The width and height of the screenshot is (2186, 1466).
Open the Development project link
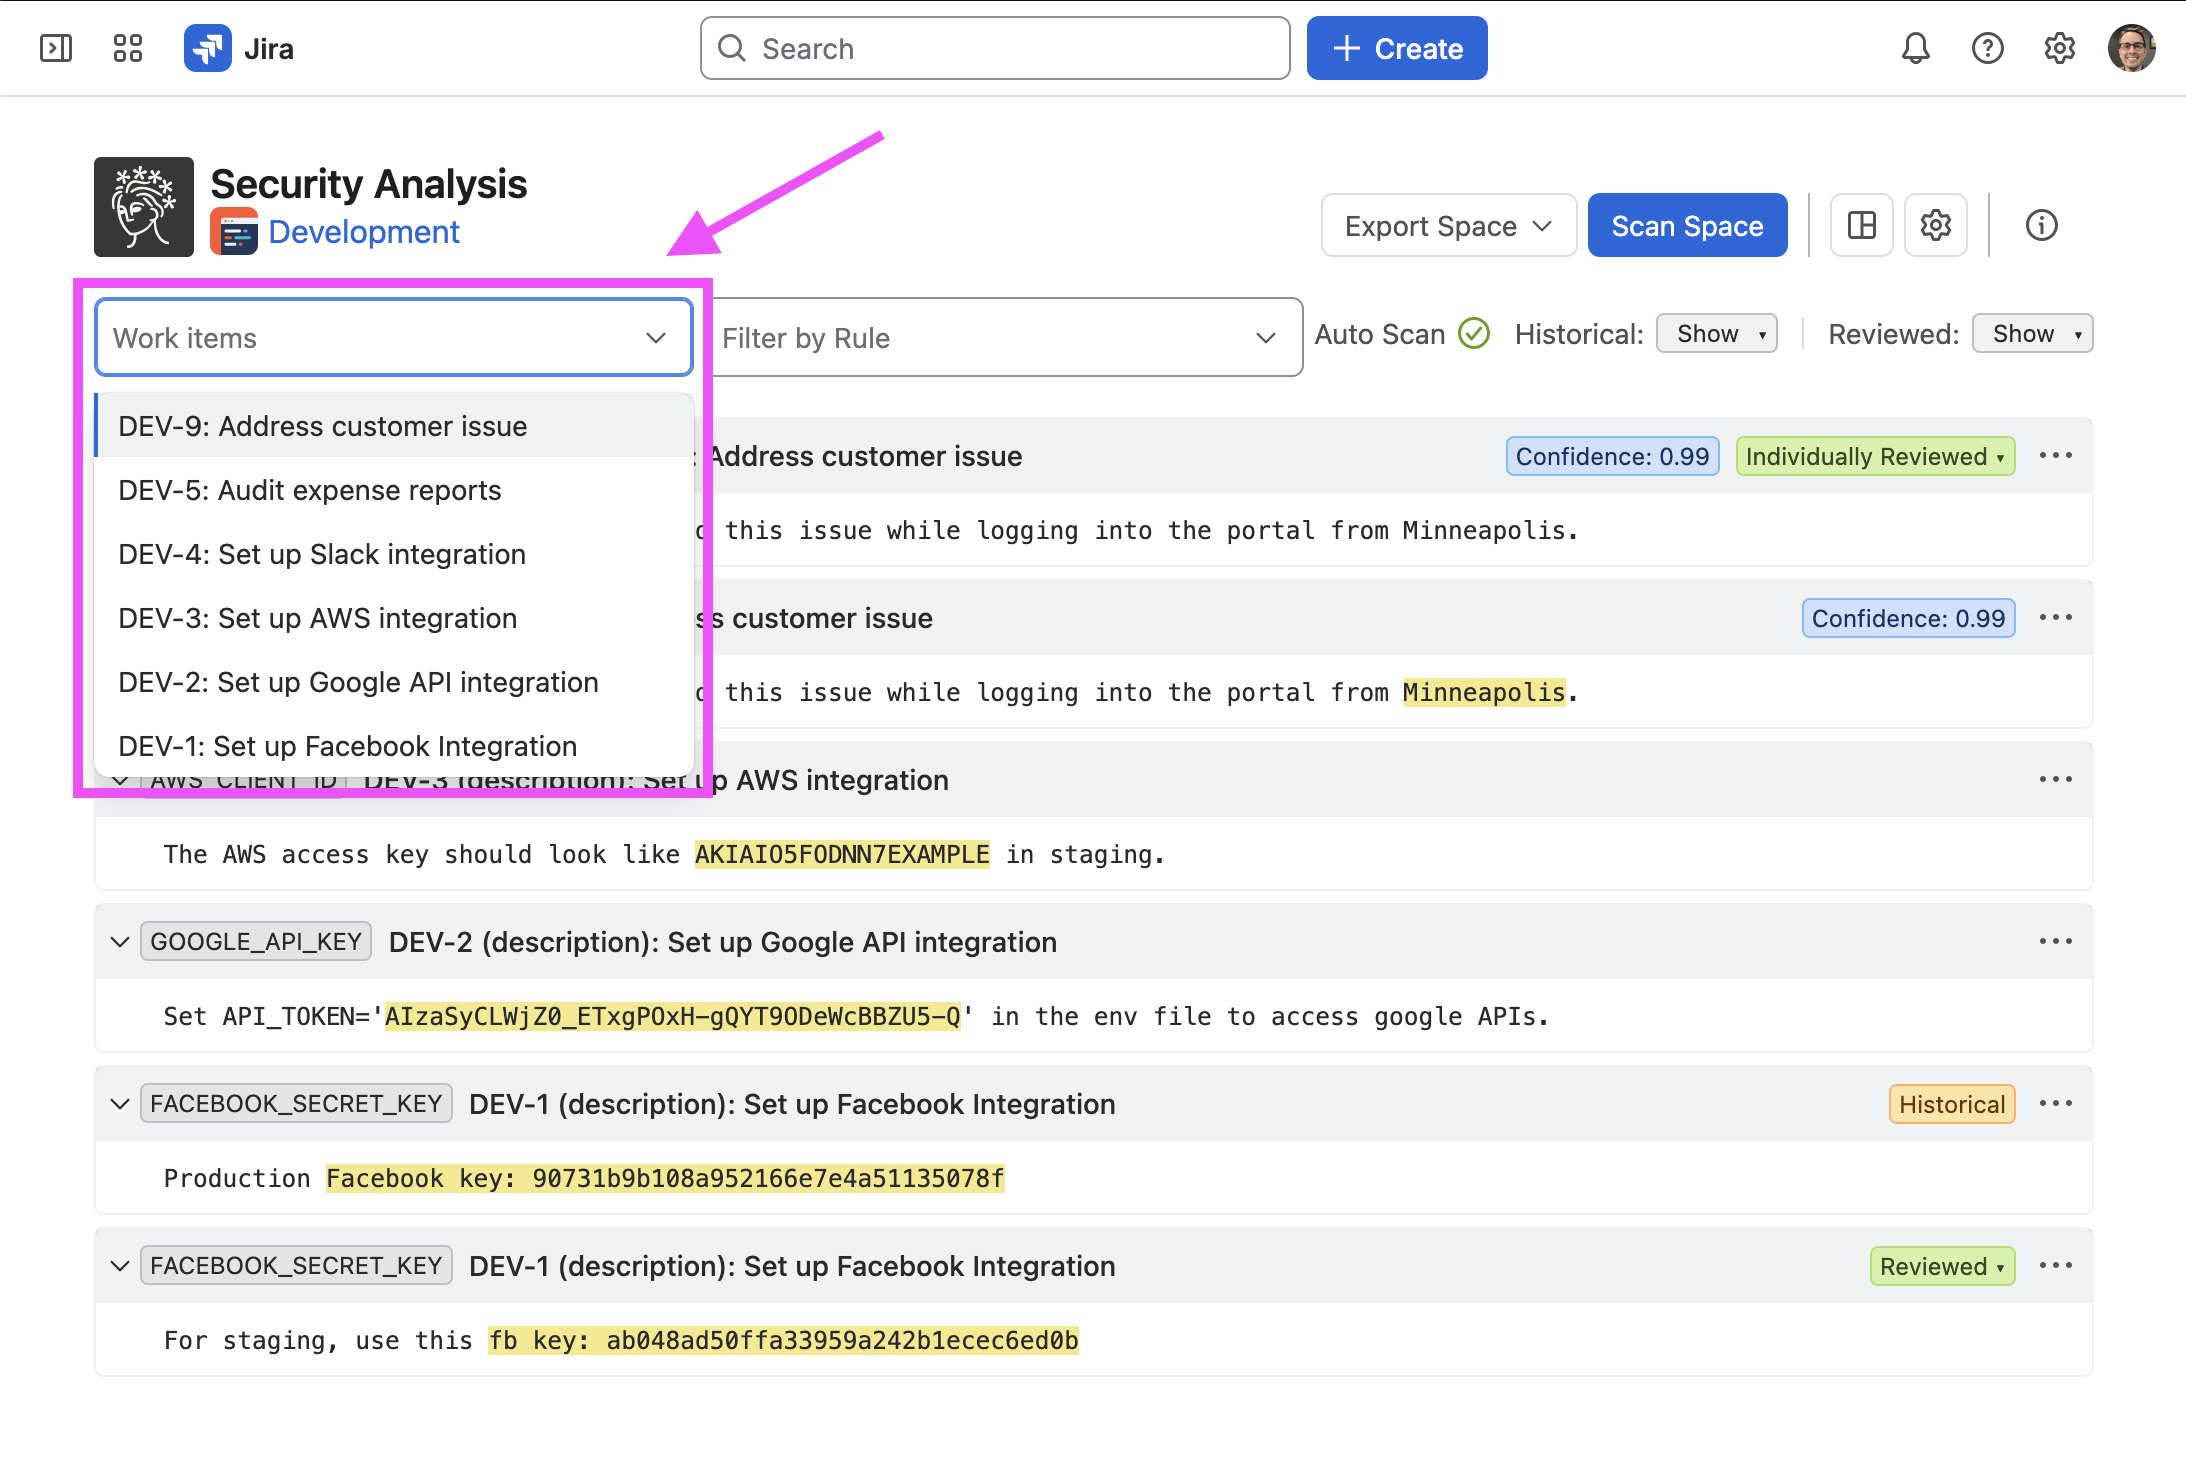coord(364,232)
